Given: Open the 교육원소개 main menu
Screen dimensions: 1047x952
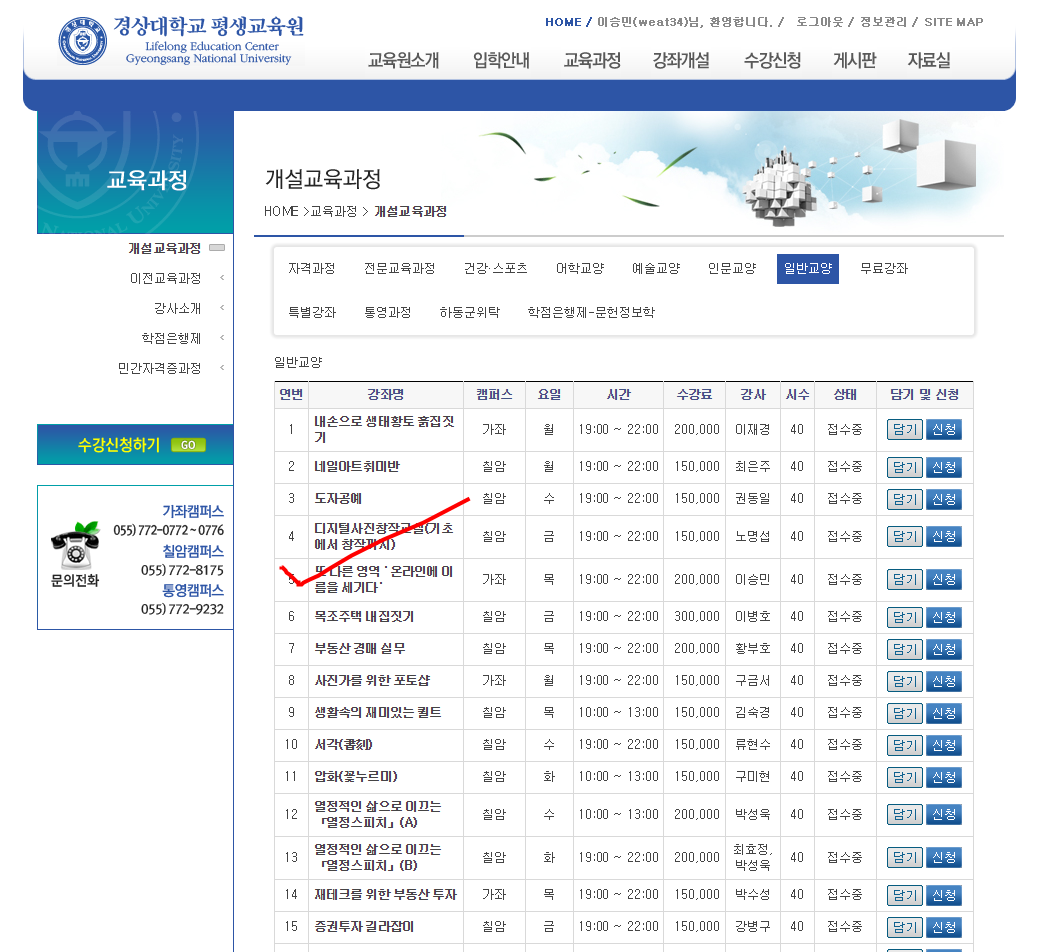Looking at the screenshot, I should click(x=403, y=60).
